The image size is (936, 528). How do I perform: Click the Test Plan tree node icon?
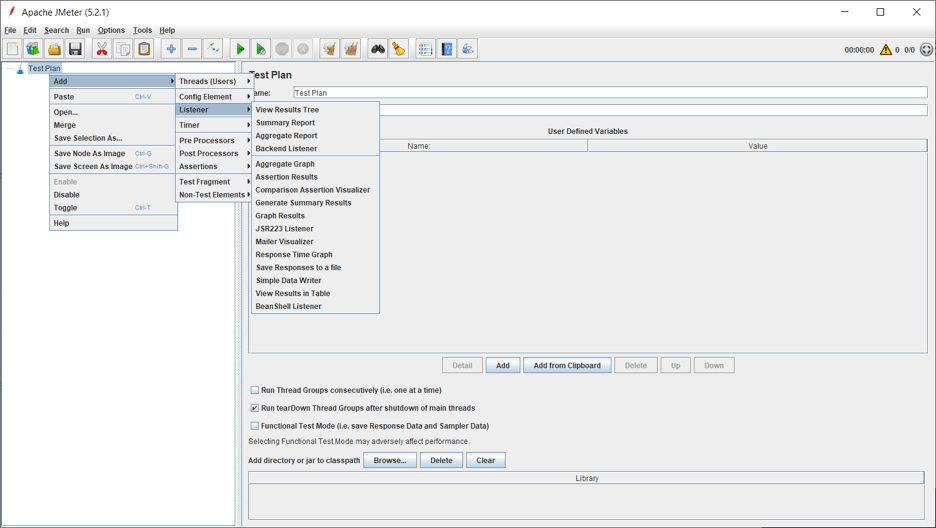(20, 69)
